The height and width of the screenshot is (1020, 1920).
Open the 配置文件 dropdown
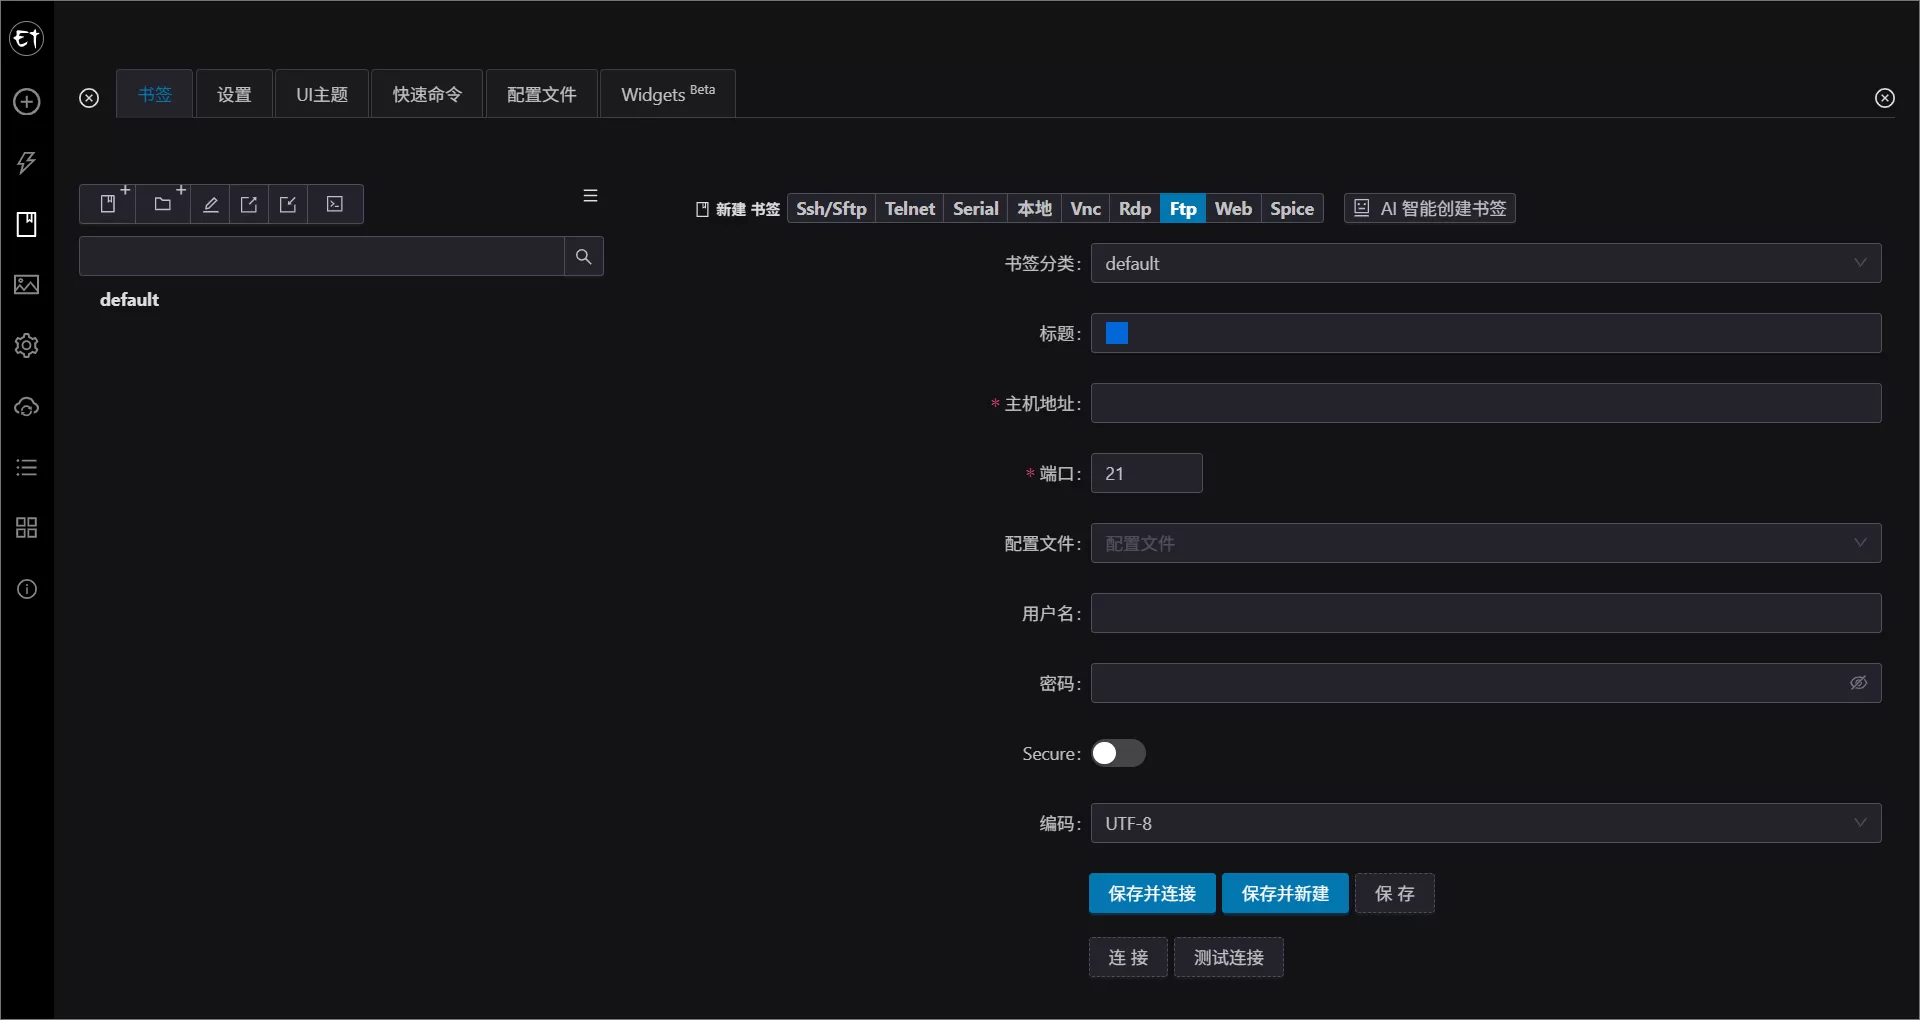pos(1486,543)
